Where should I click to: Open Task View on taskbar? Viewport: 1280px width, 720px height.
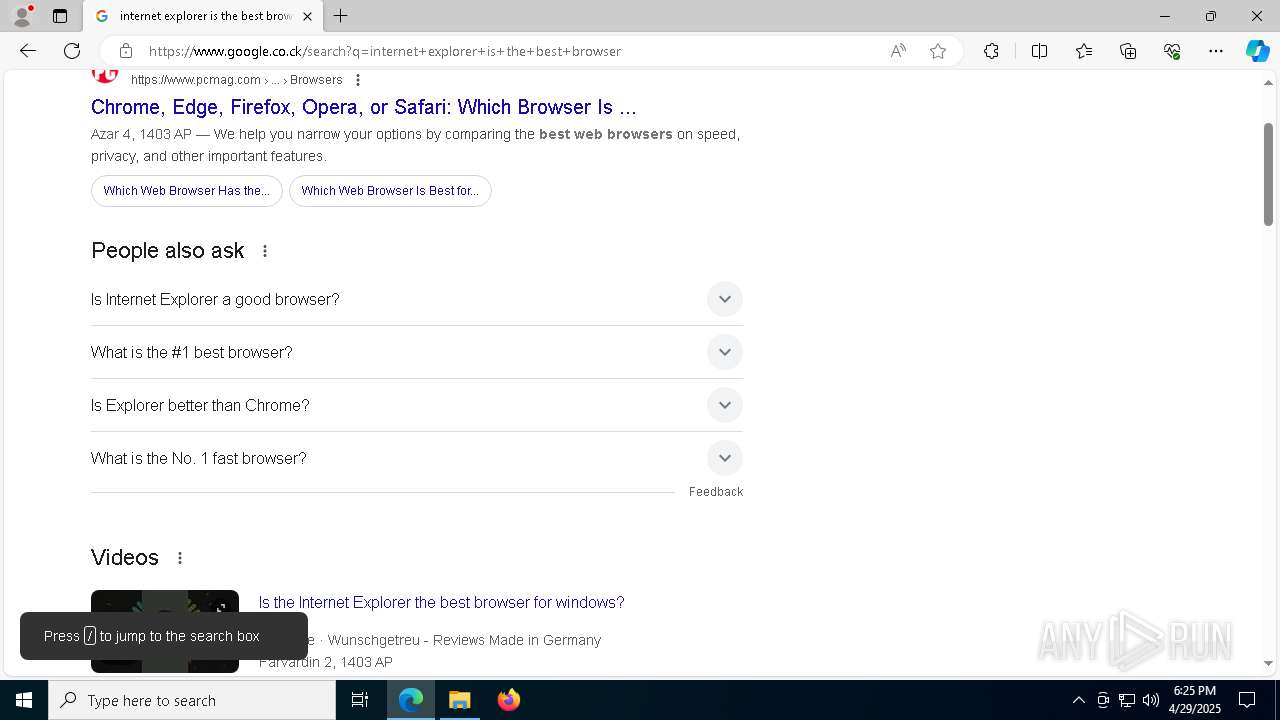(360, 700)
